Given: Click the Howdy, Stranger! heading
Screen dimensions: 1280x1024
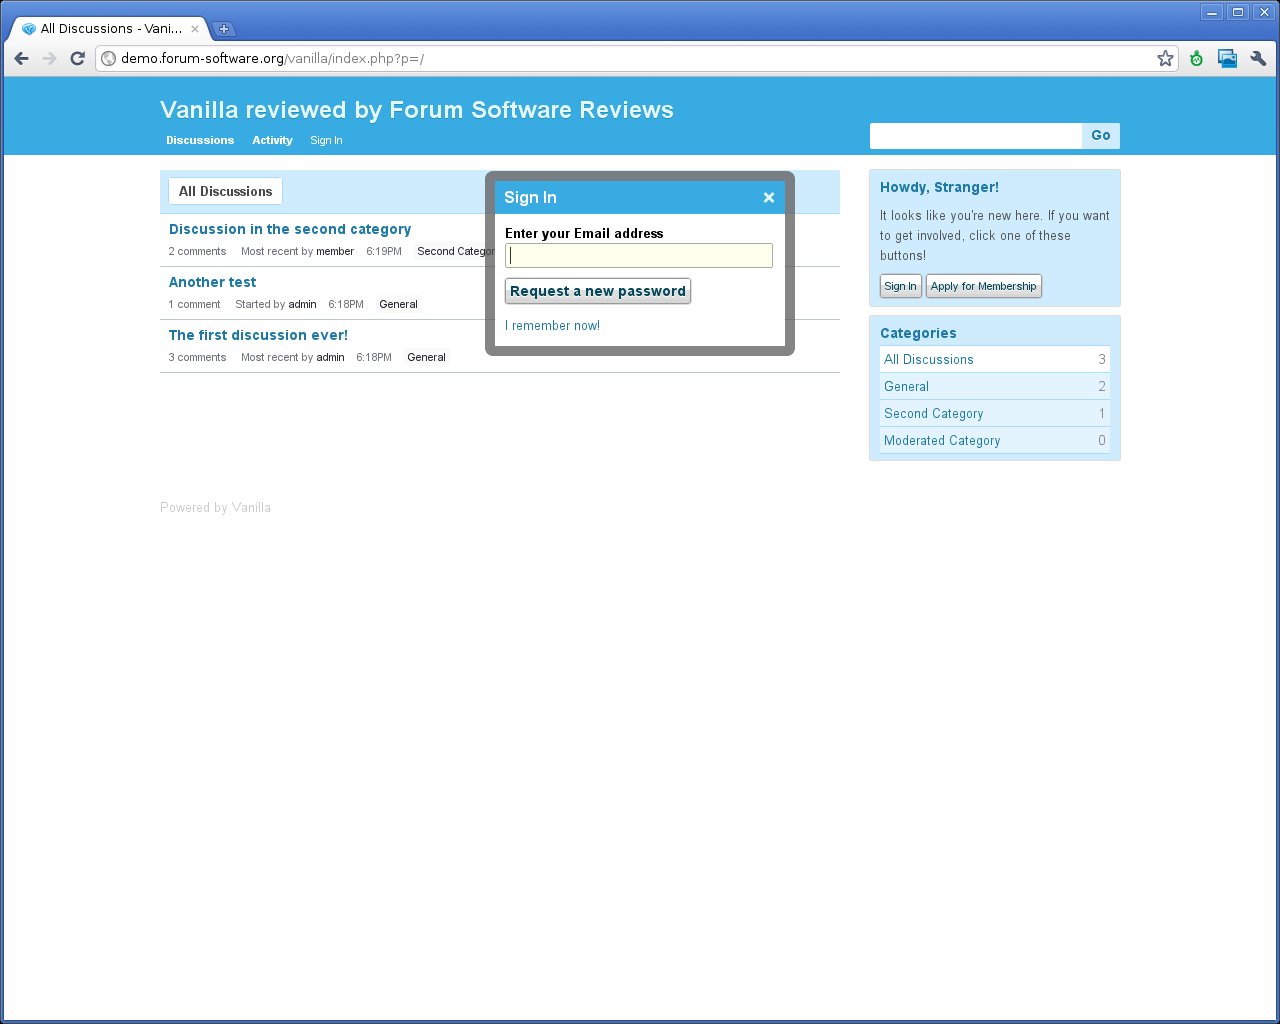Looking at the screenshot, I should coord(939,187).
